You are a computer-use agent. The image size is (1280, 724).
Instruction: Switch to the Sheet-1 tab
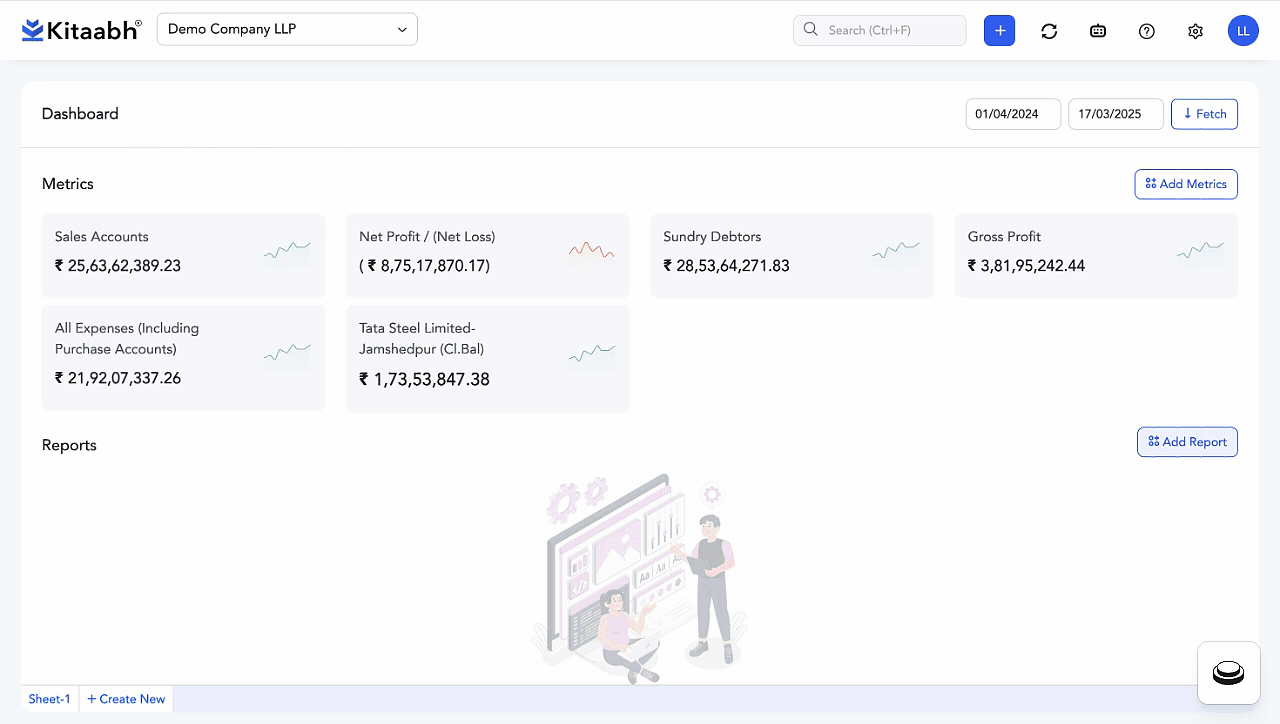[x=49, y=699]
